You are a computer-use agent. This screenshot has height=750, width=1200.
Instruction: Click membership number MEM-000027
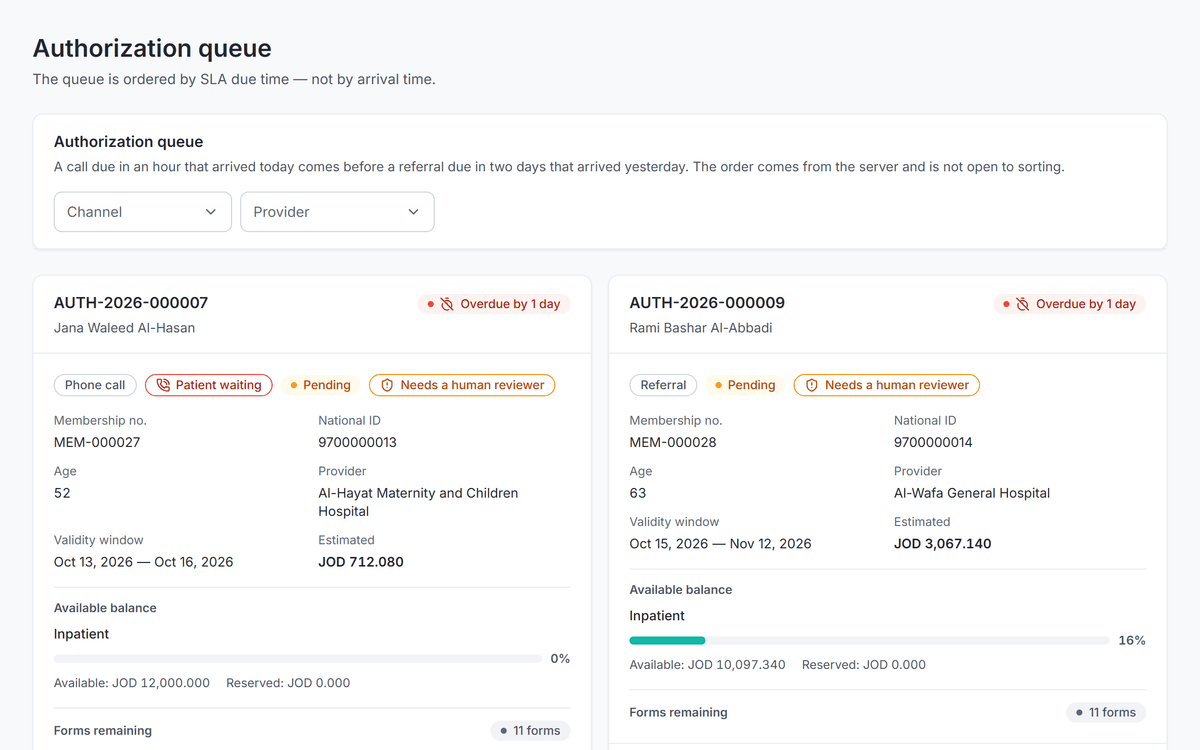click(x=97, y=442)
